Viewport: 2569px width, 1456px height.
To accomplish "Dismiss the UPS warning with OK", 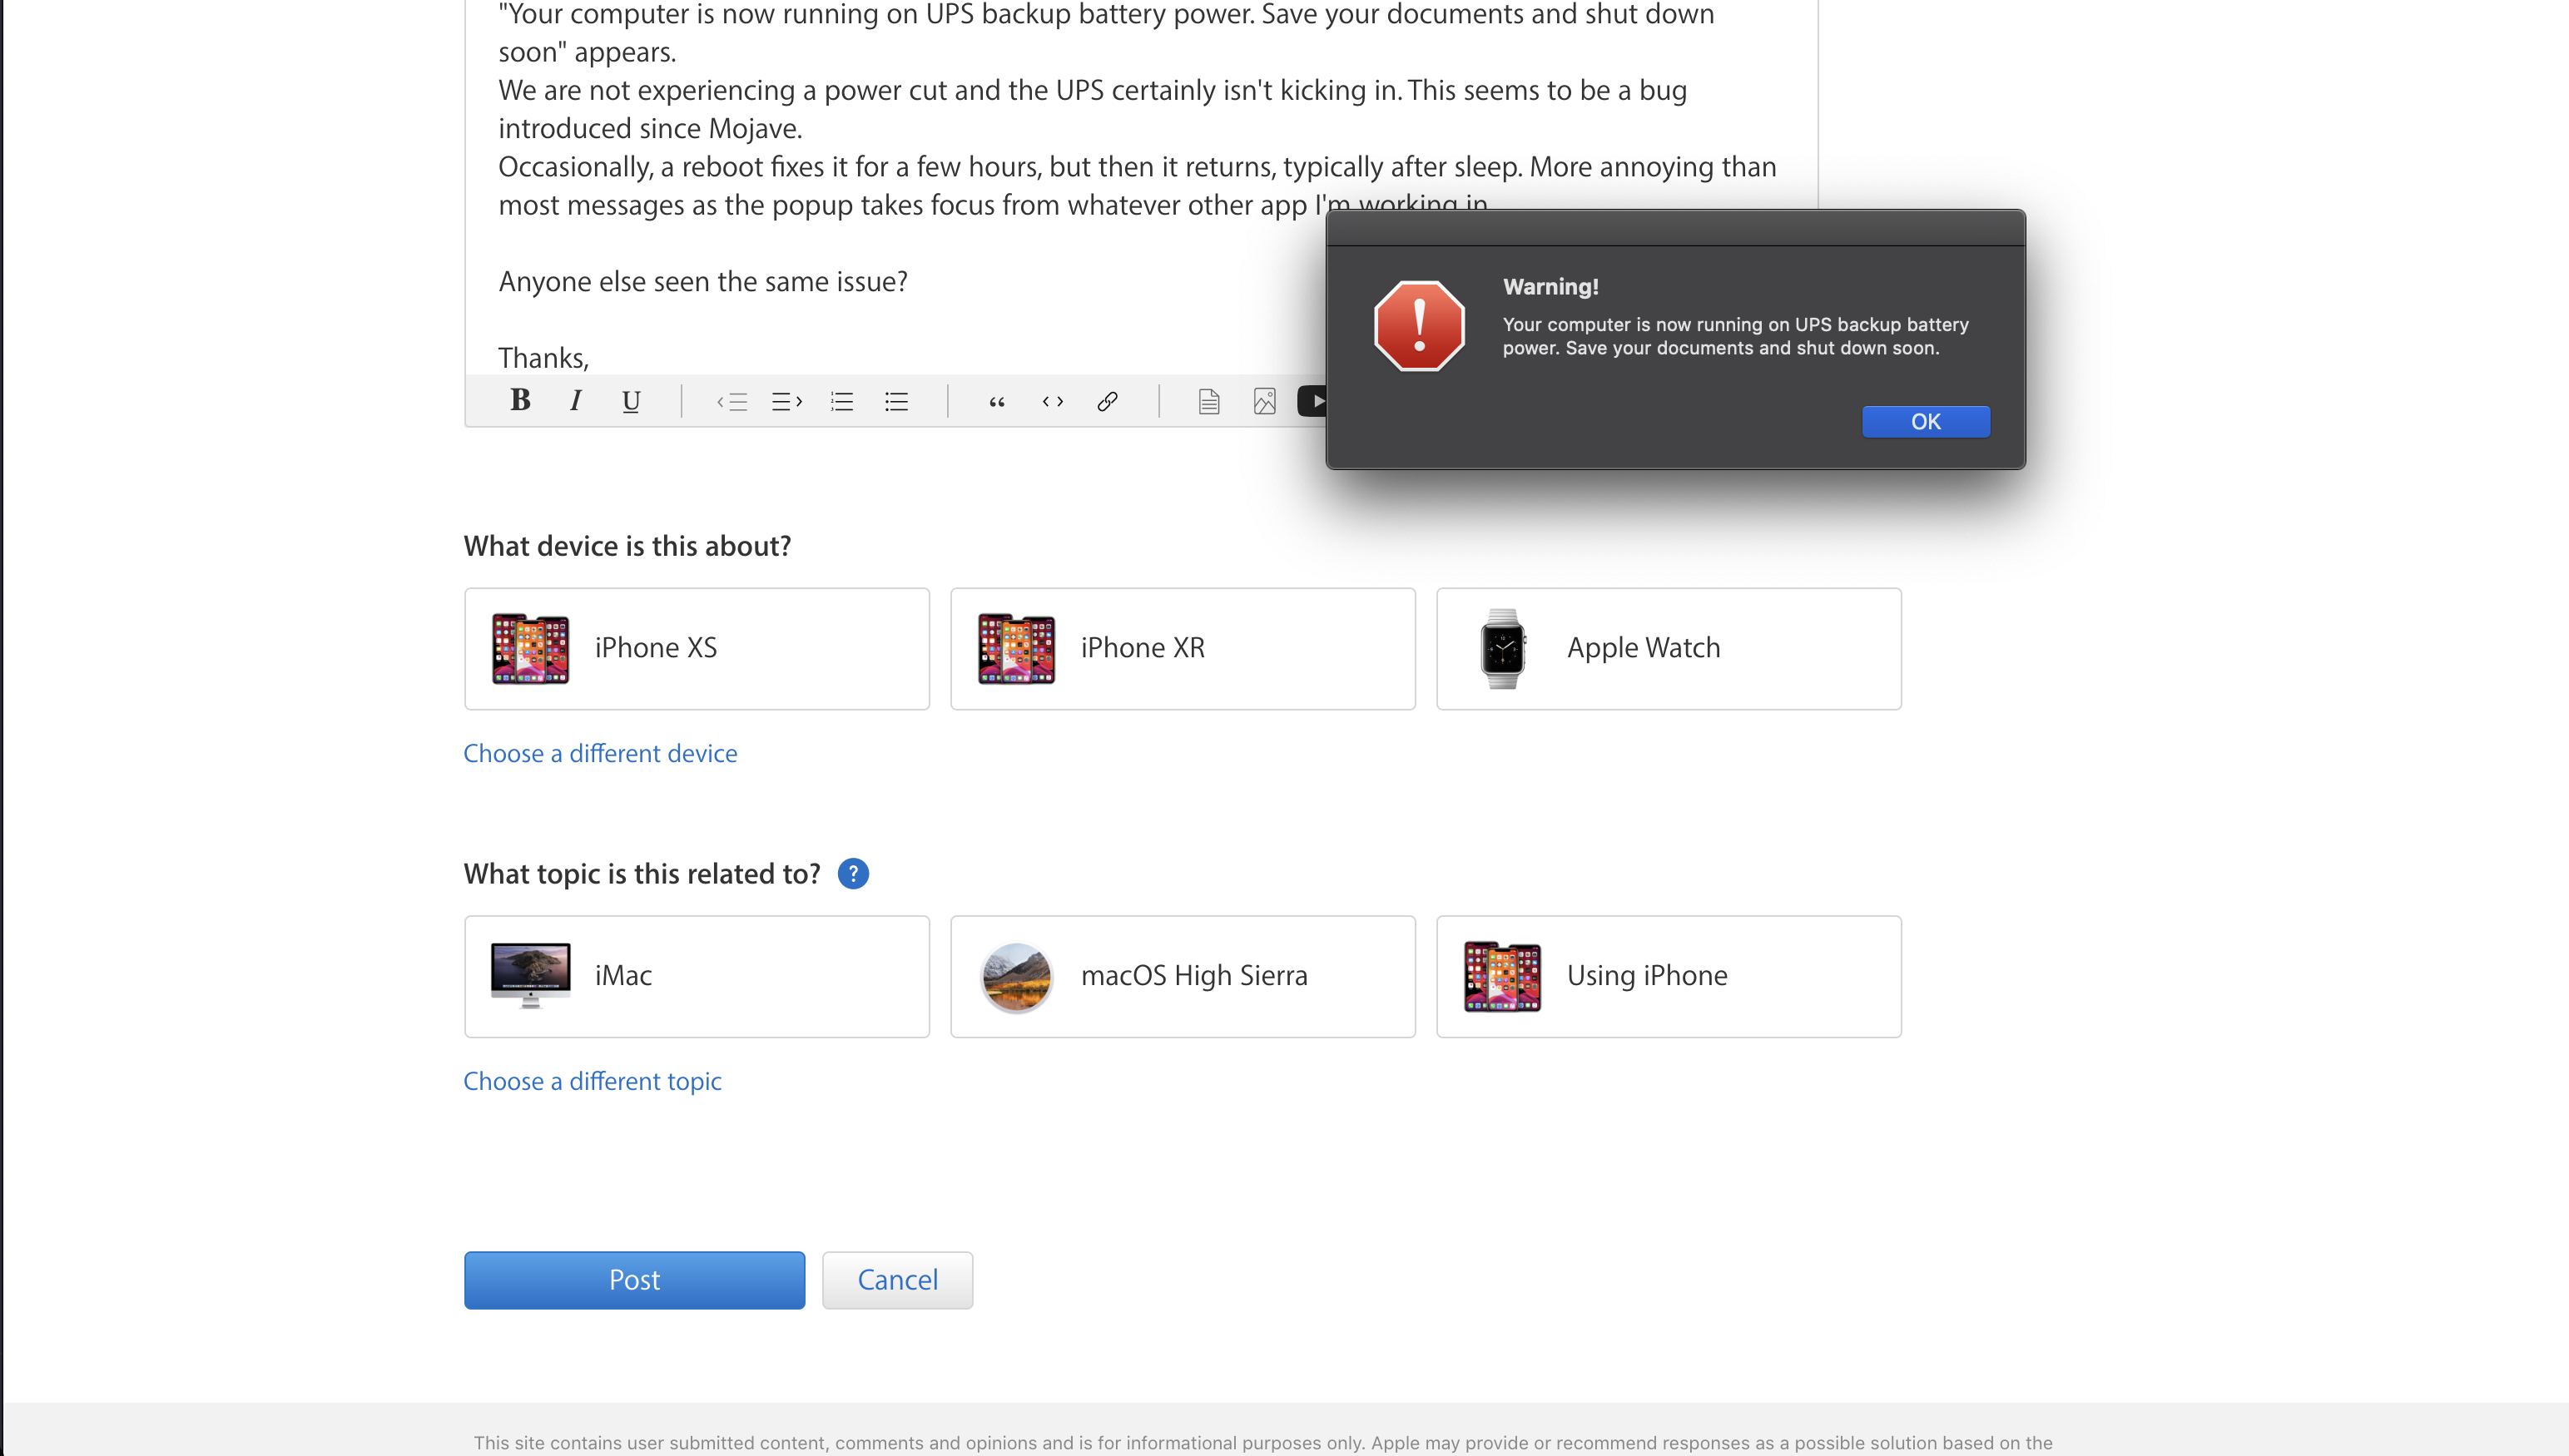I will click(x=1925, y=421).
